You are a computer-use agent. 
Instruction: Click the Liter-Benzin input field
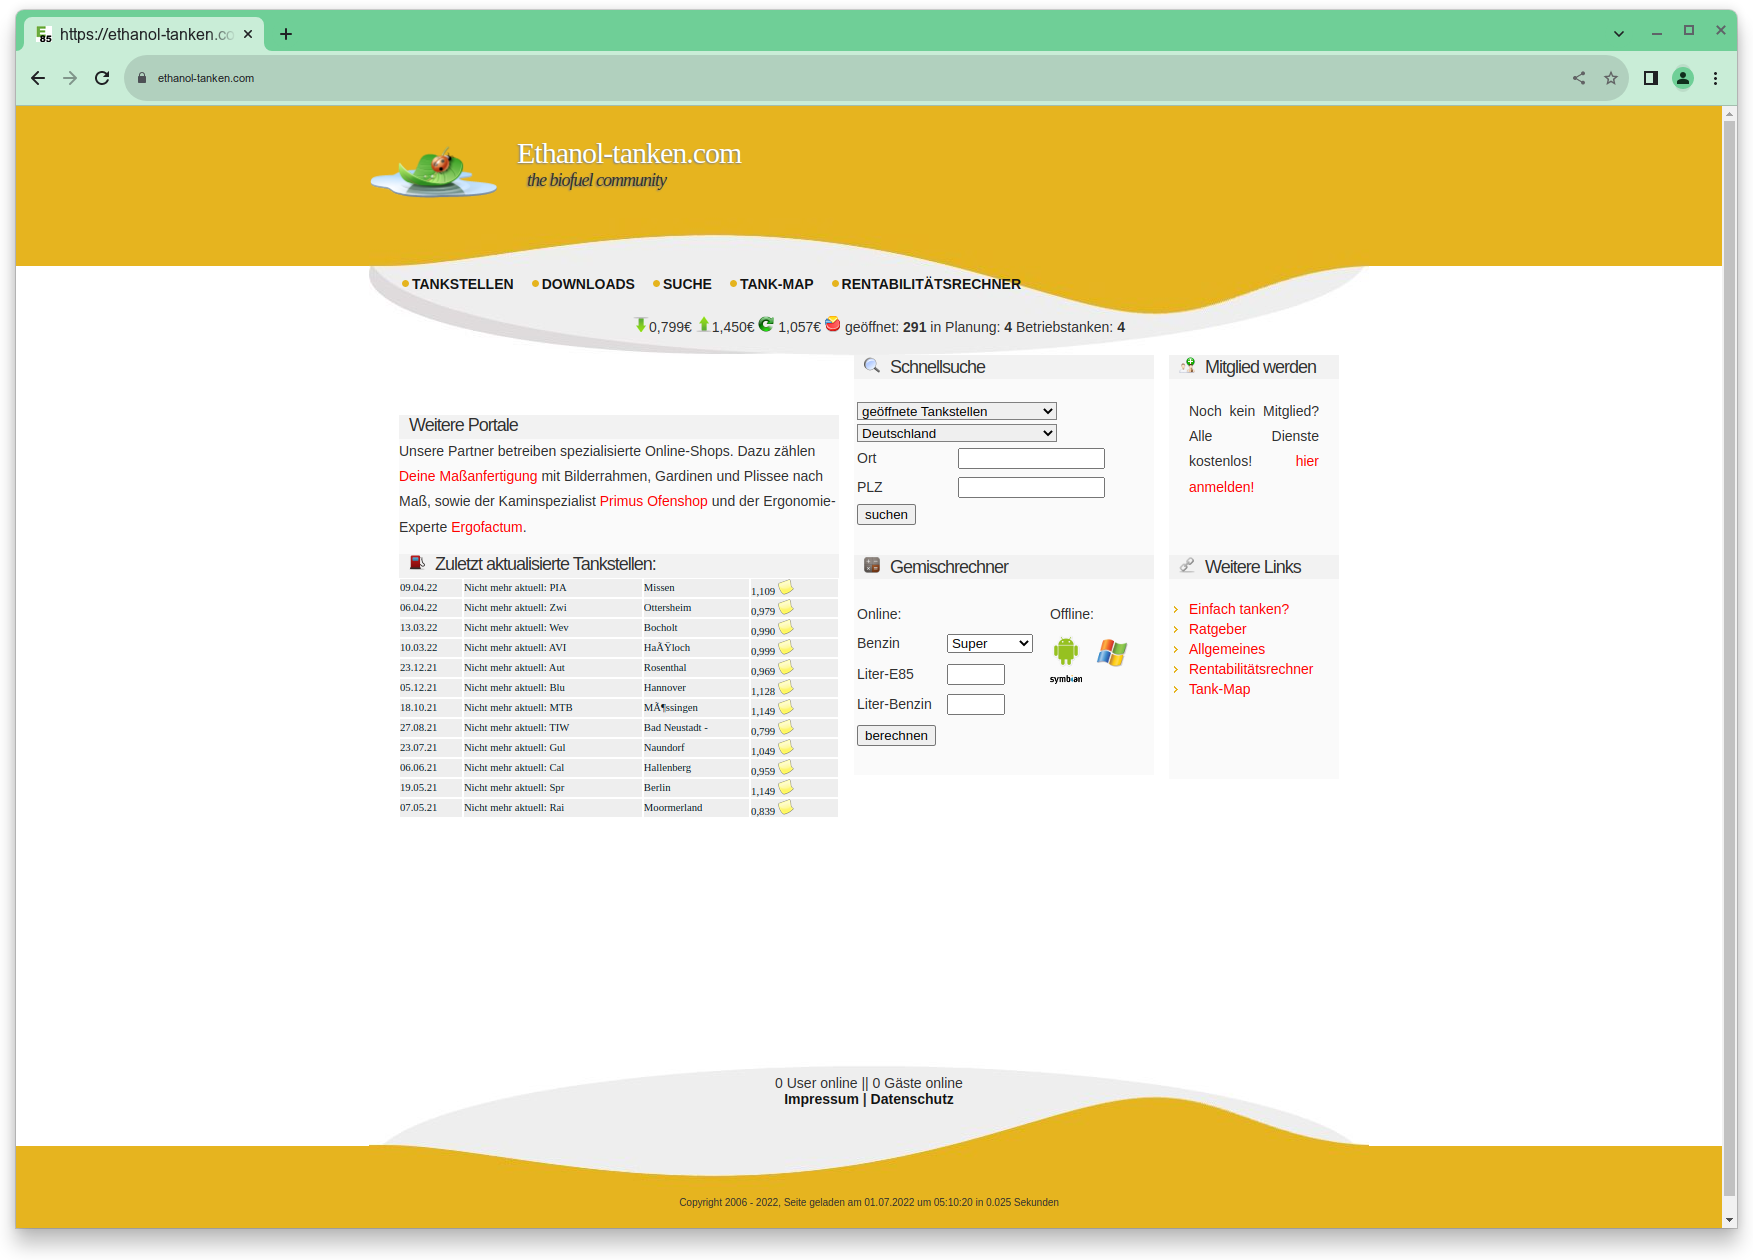coord(976,704)
